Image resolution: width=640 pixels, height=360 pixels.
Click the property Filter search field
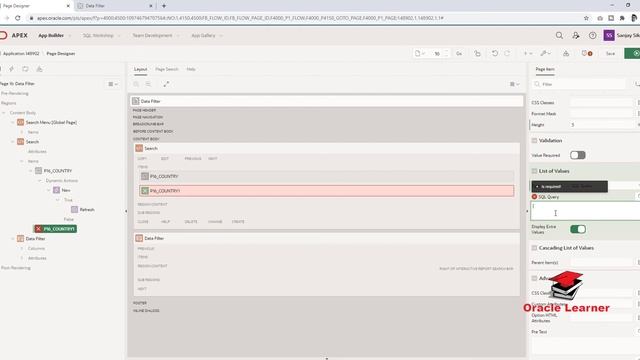(579, 84)
